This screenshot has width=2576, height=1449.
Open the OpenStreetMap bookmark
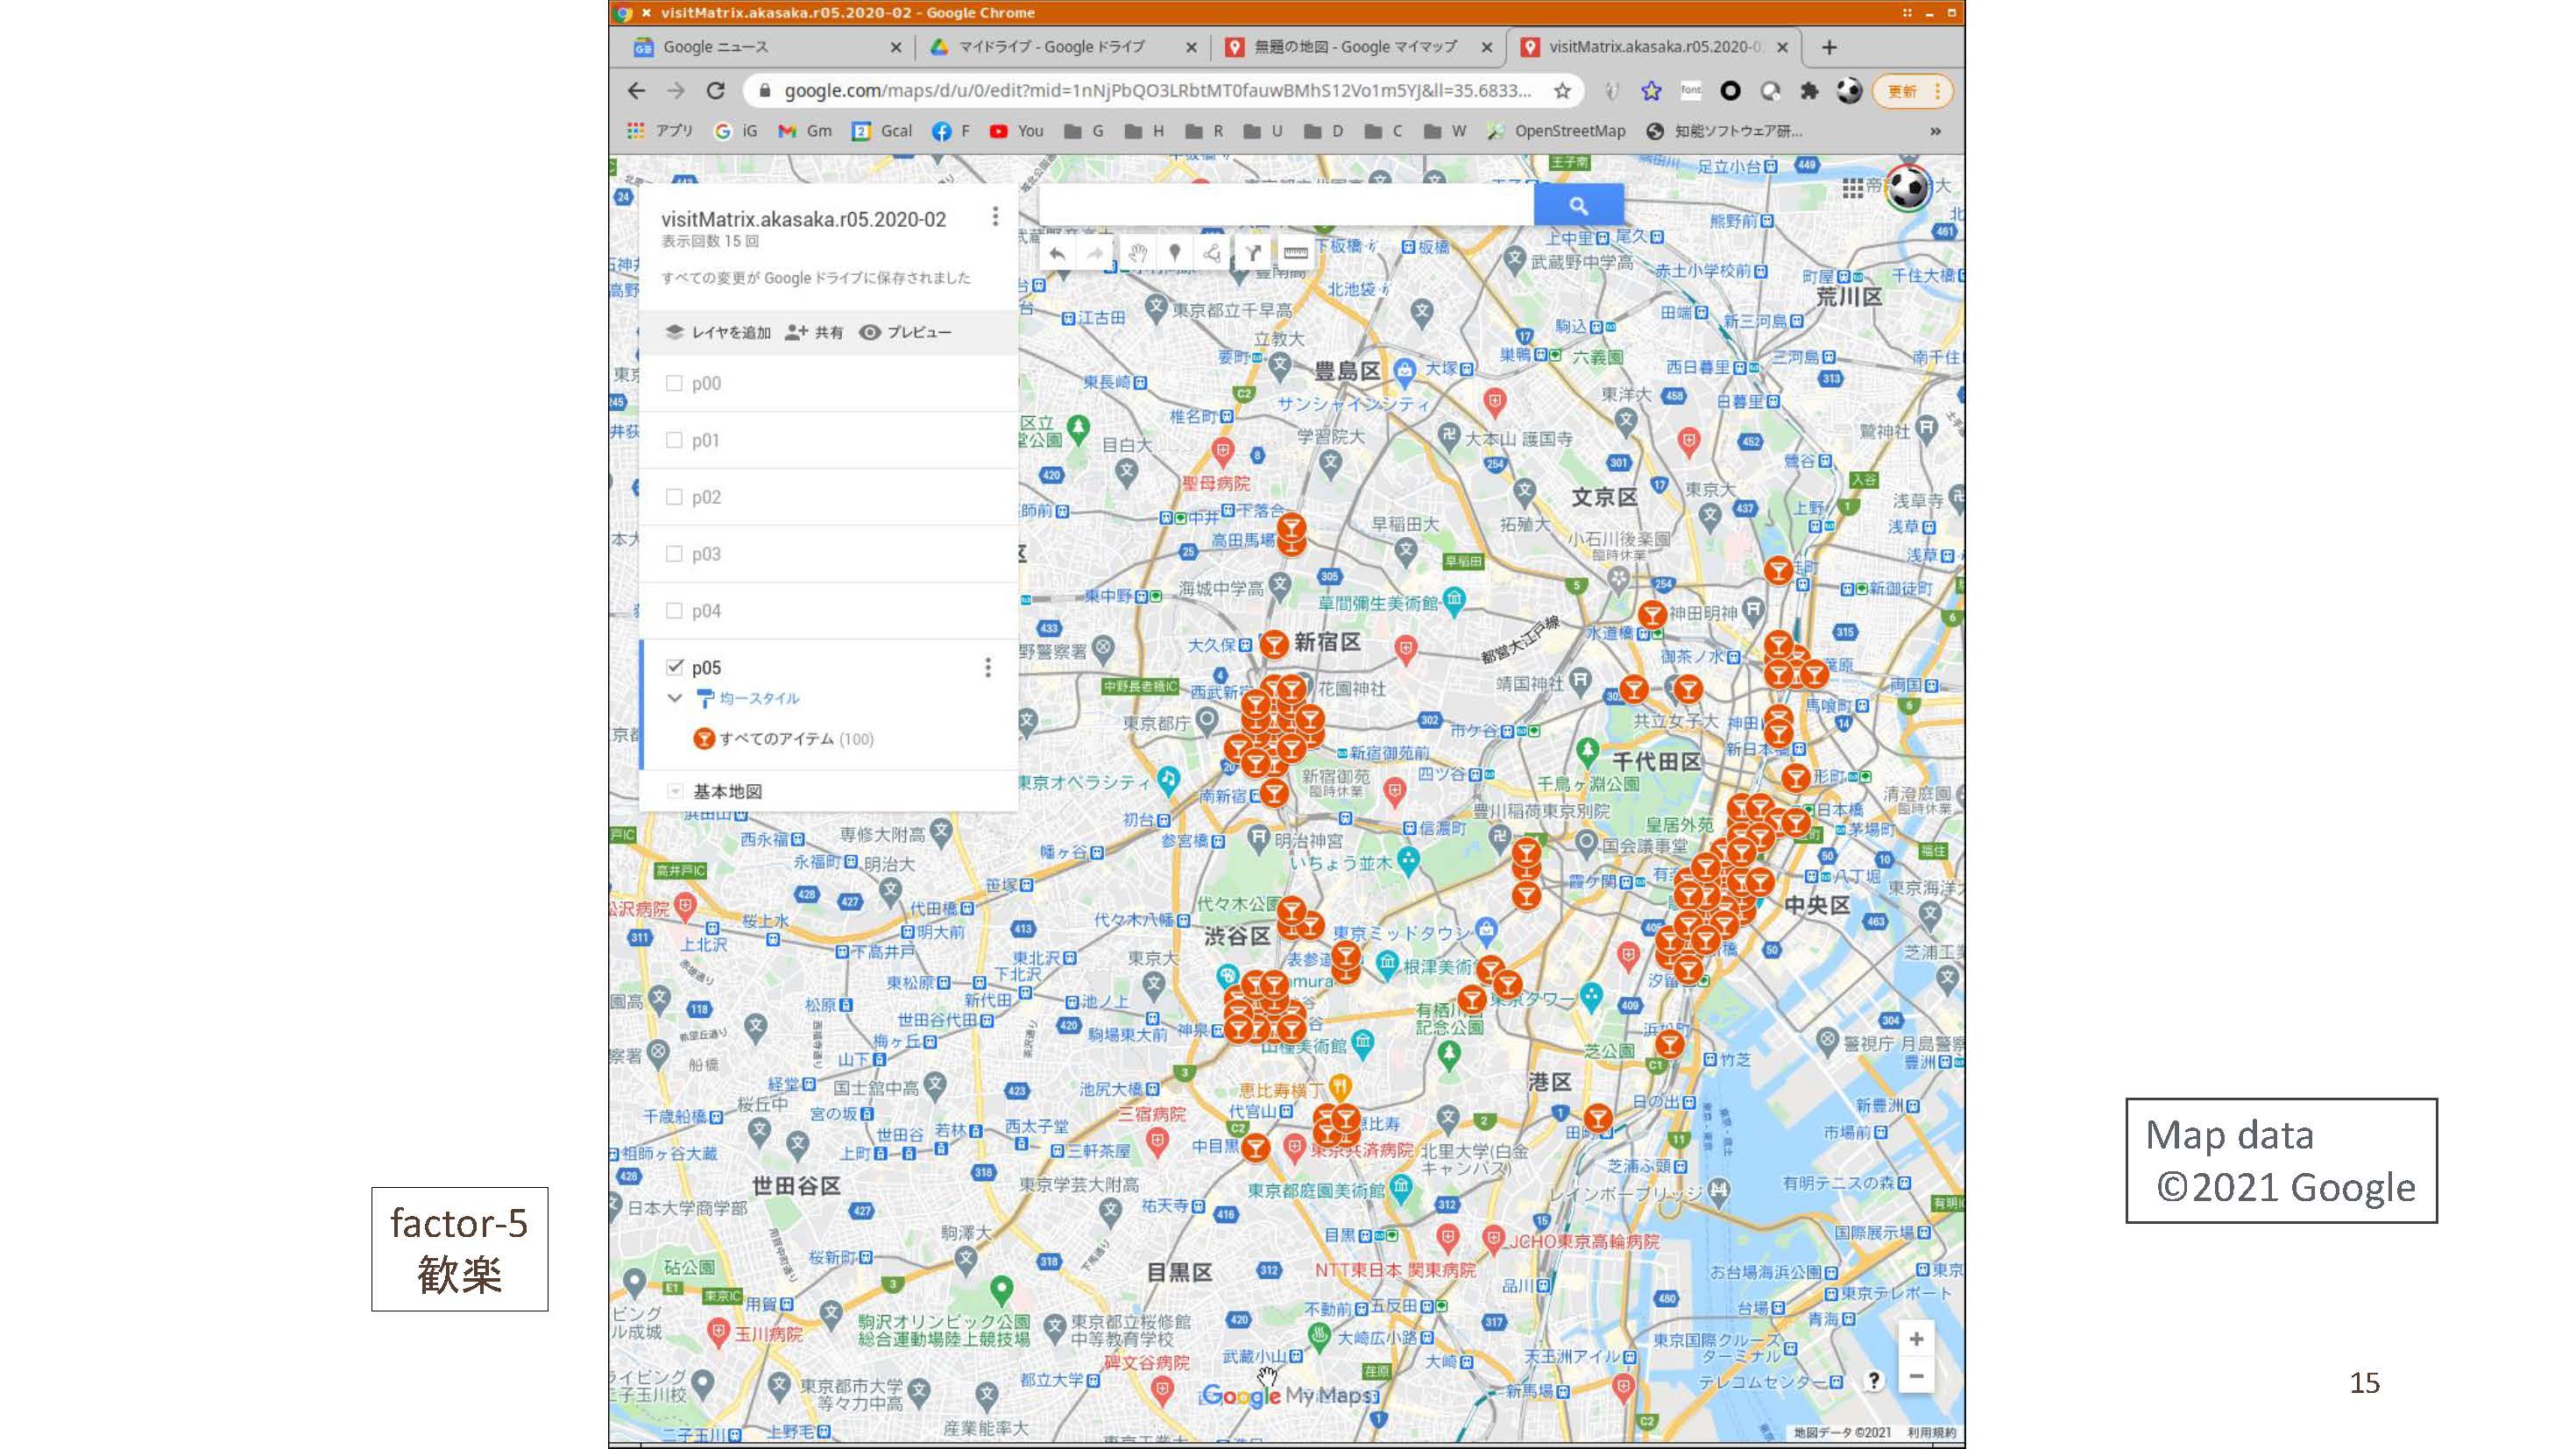pos(1556,131)
